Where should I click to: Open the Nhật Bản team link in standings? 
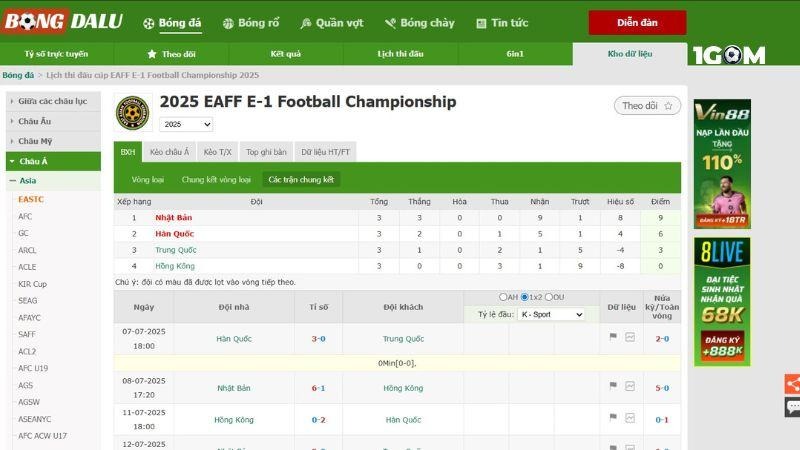click(x=174, y=217)
